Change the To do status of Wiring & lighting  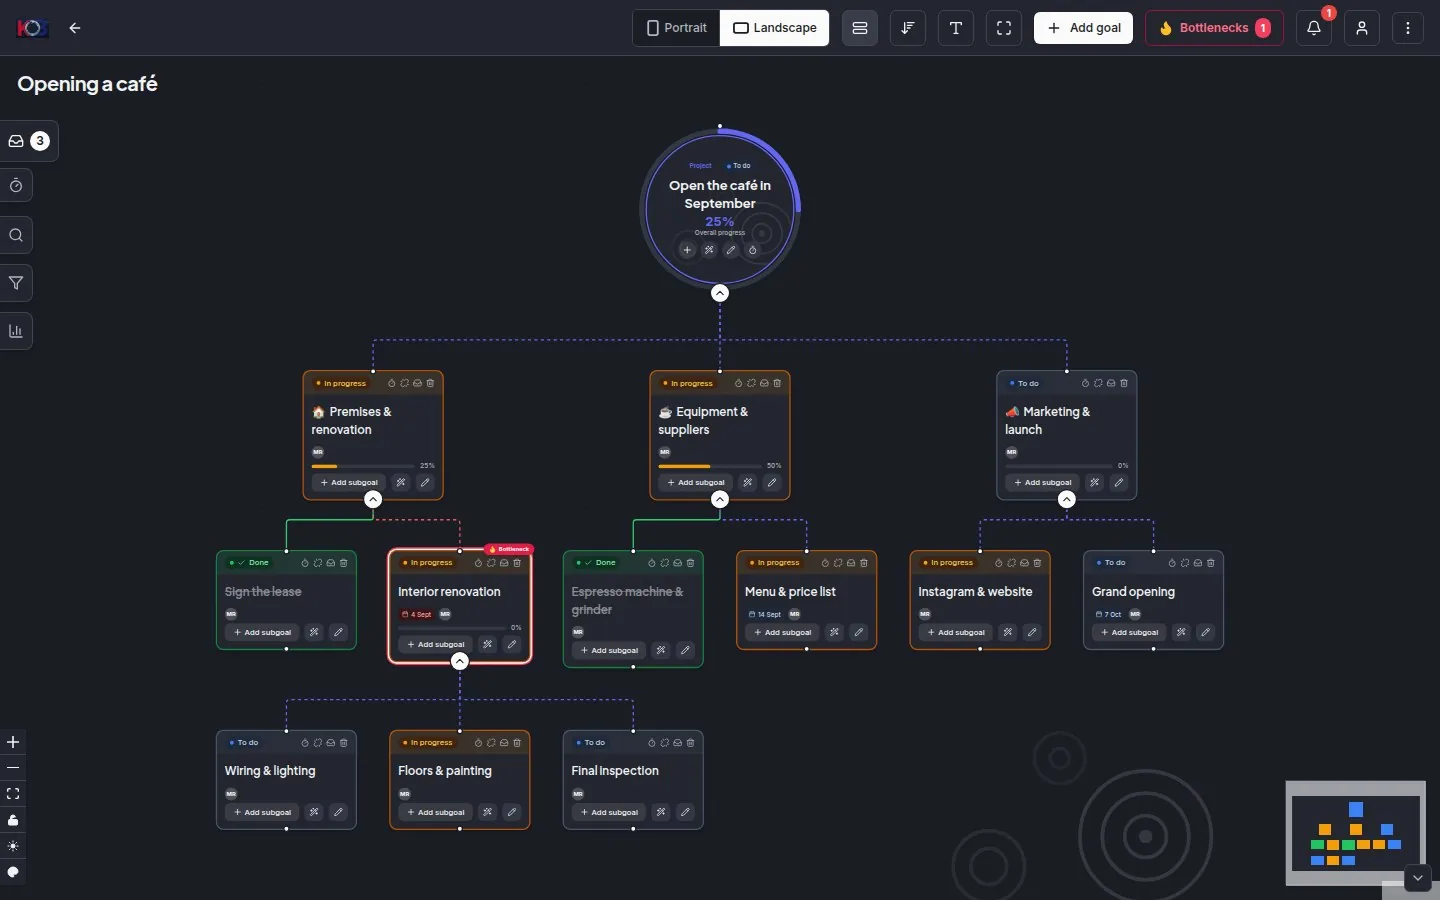244,743
